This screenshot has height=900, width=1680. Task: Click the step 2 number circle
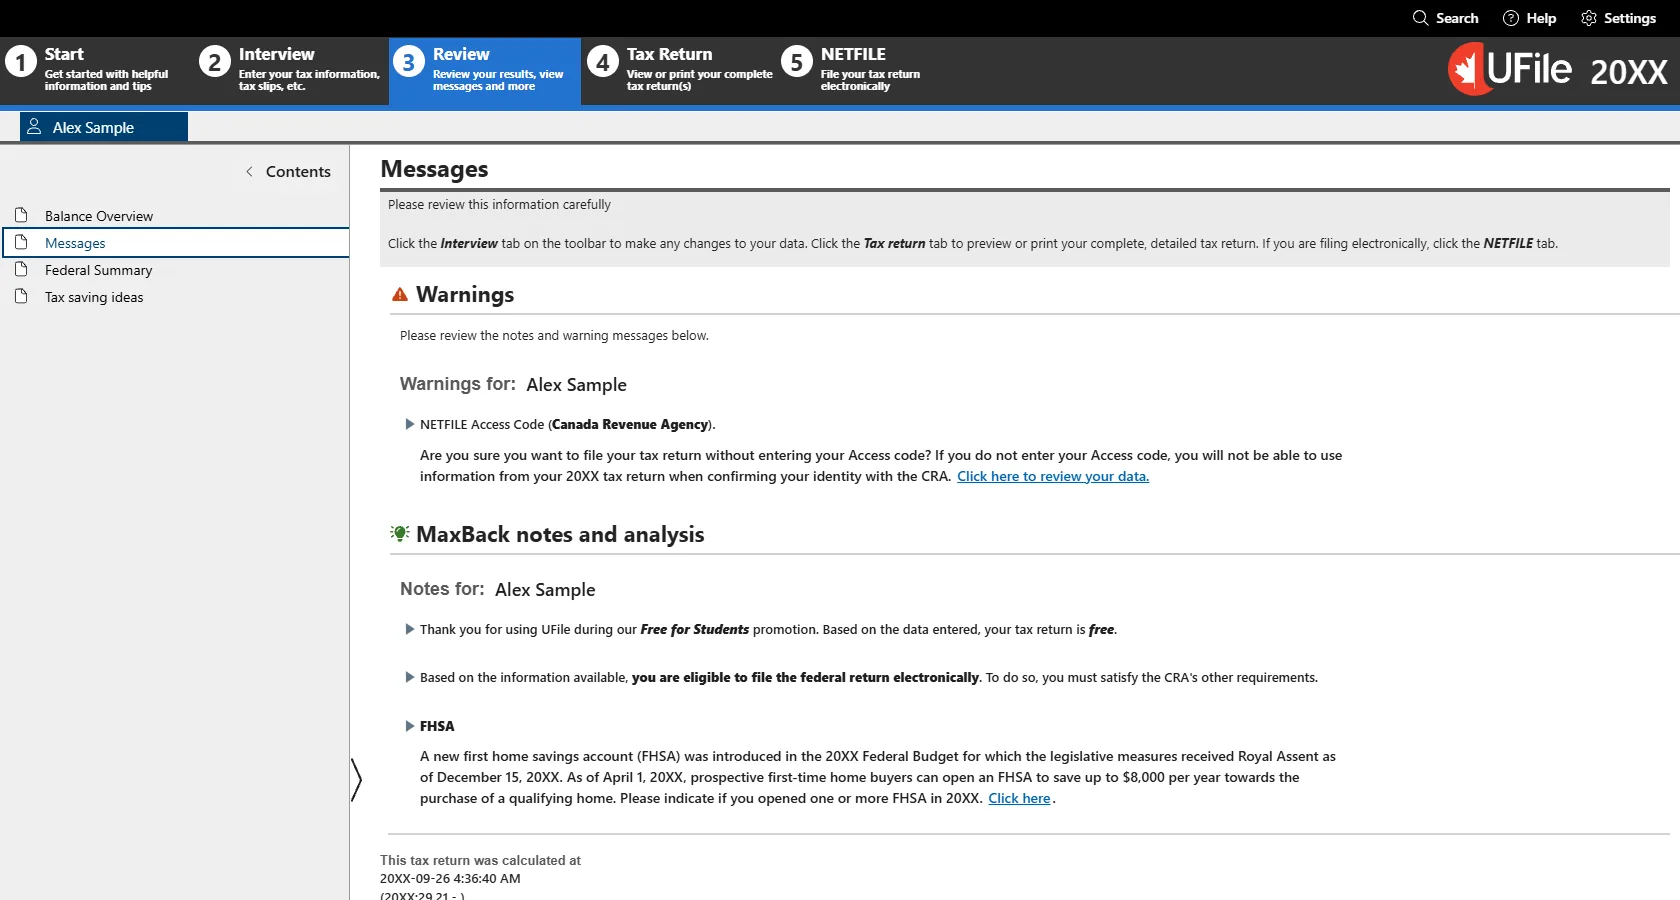tap(214, 62)
